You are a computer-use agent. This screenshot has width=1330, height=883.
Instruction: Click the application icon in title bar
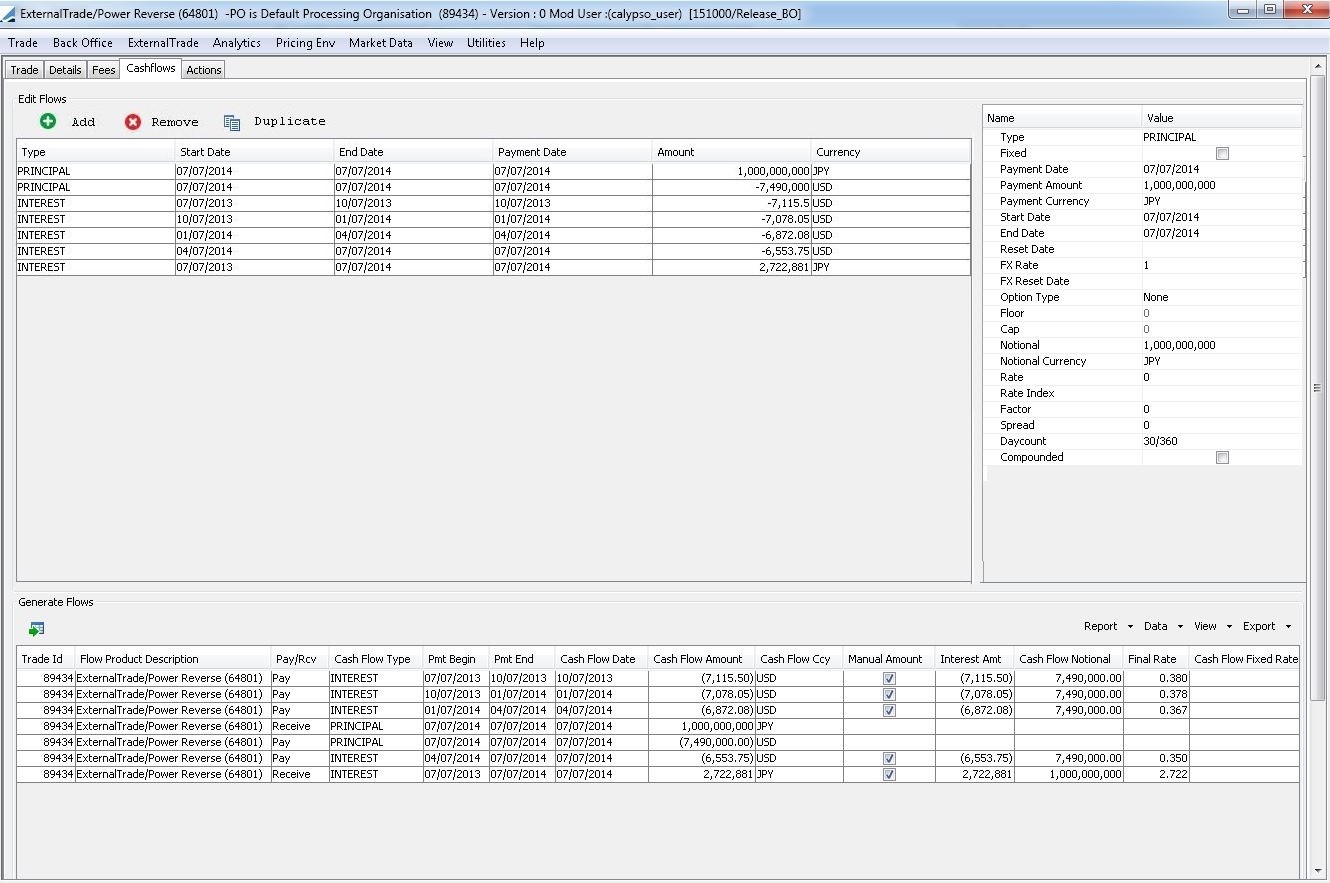[9, 14]
